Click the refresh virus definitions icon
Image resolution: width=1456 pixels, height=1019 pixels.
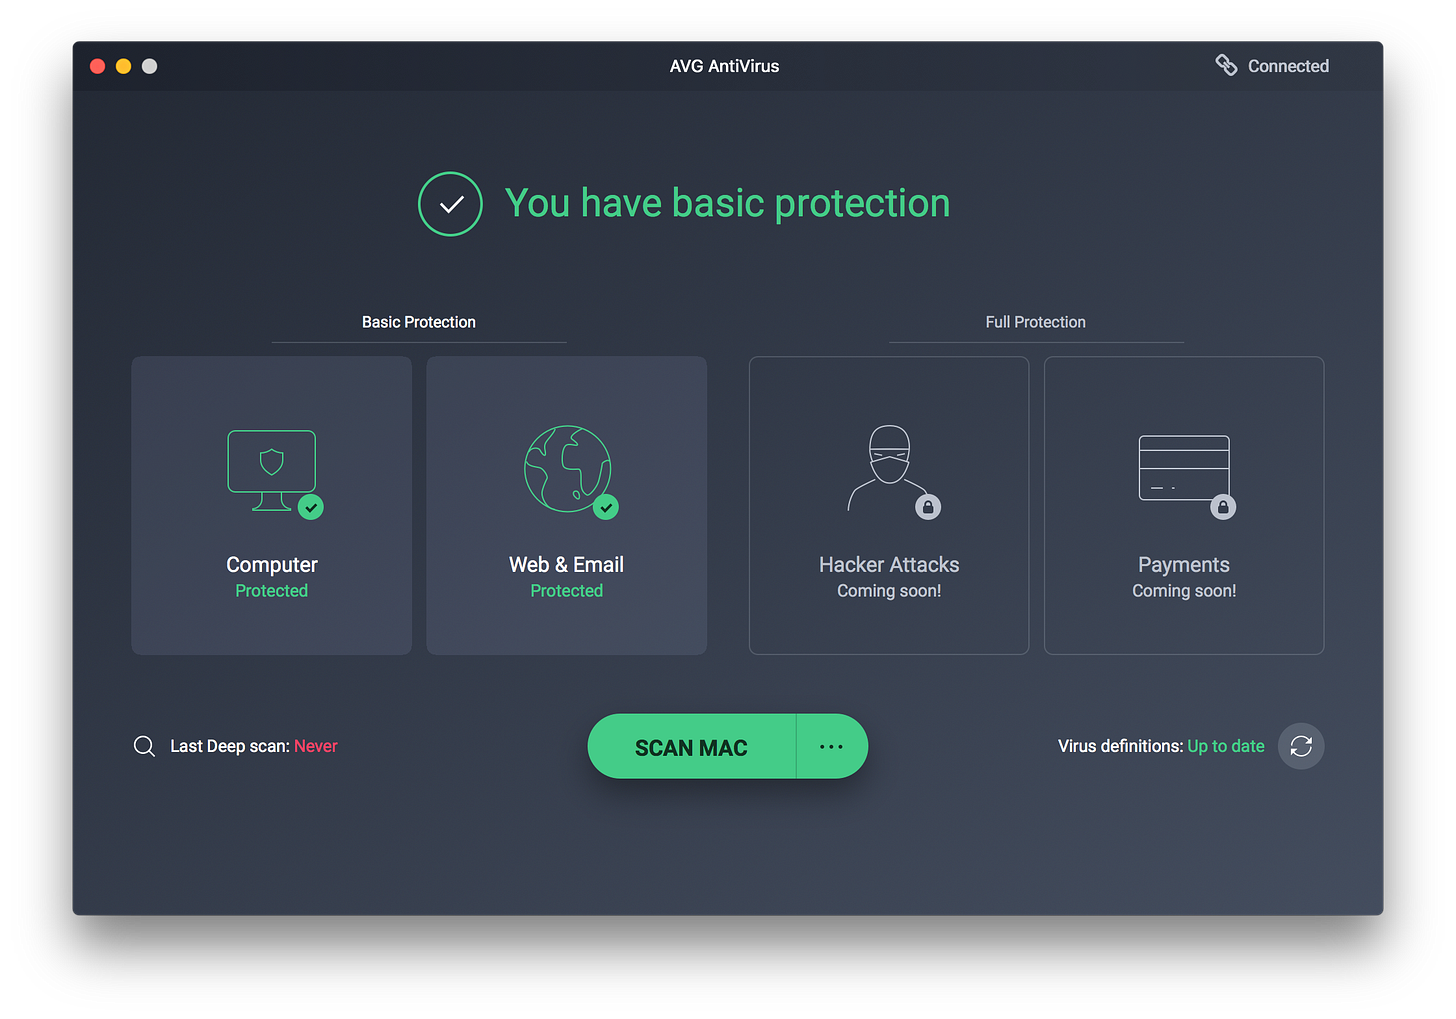pos(1301,746)
